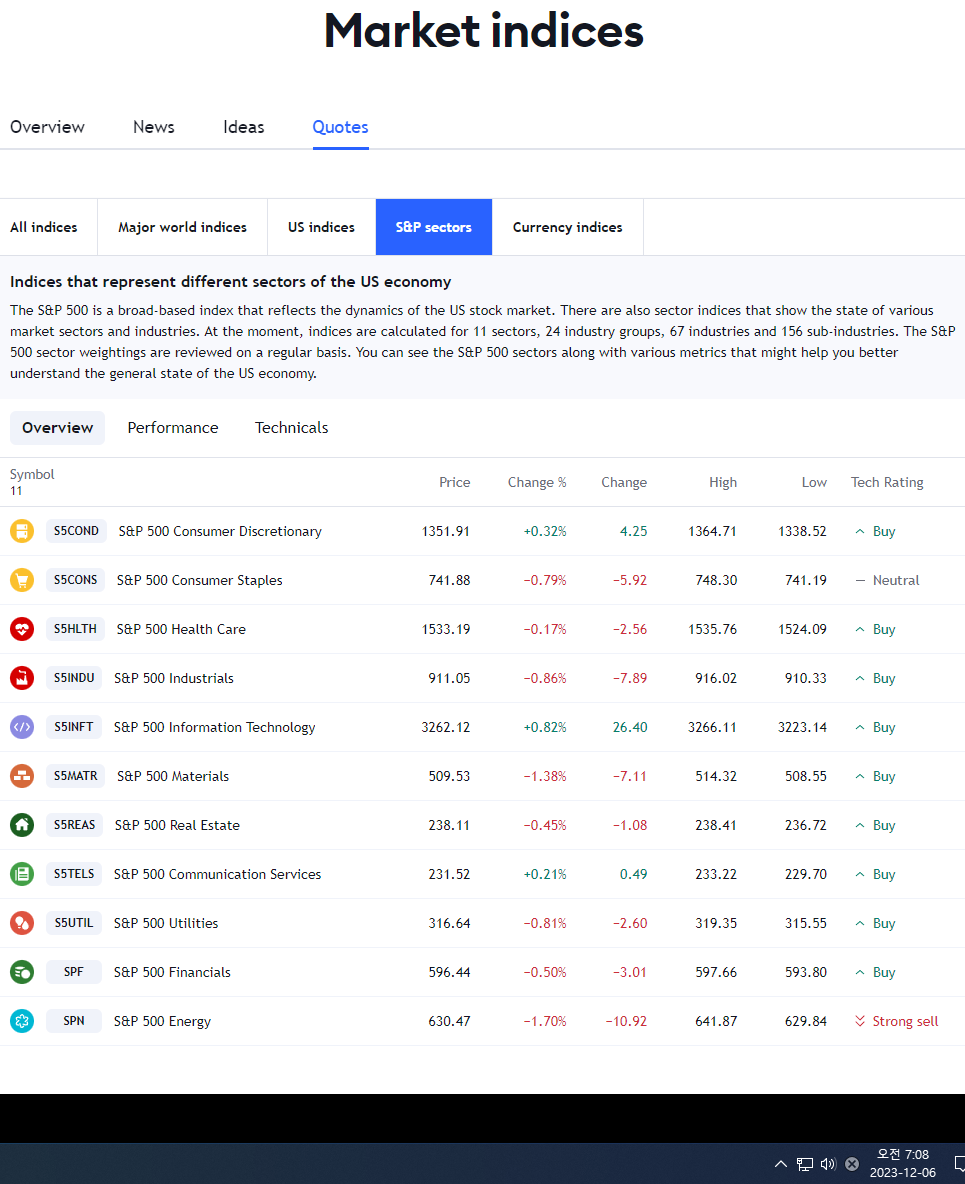Click the 229.70 low value
Viewport: 965px width, 1184px height.
click(806, 874)
